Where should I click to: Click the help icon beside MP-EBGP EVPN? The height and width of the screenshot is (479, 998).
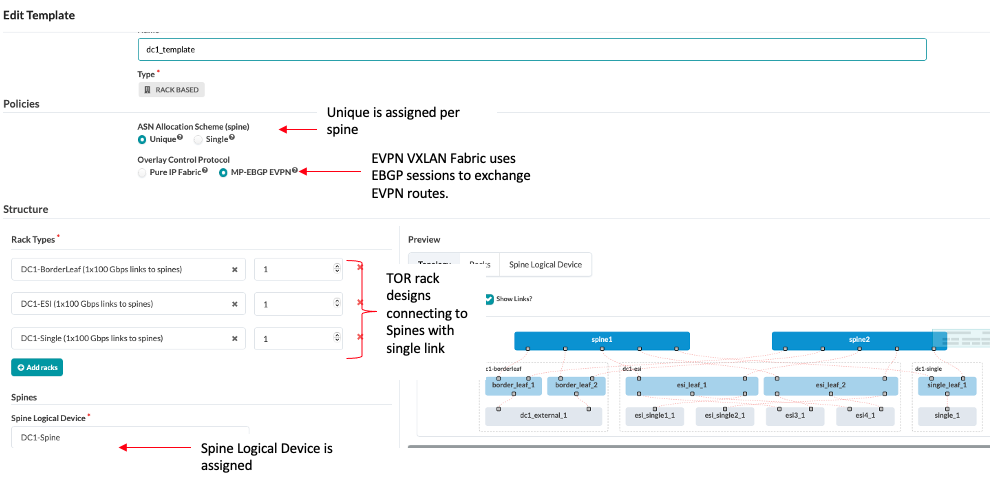pos(295,170)
